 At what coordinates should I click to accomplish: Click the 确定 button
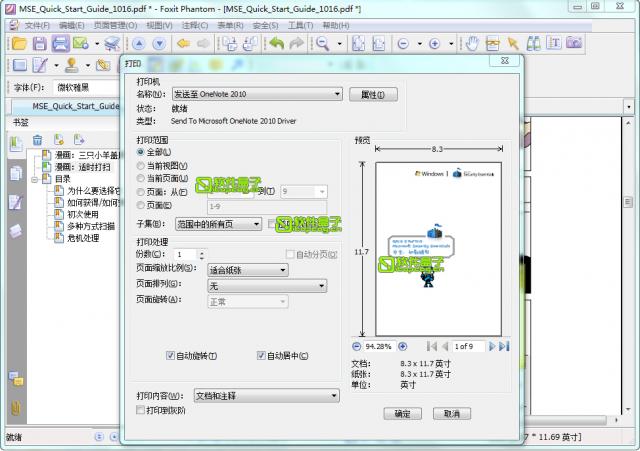402,413
